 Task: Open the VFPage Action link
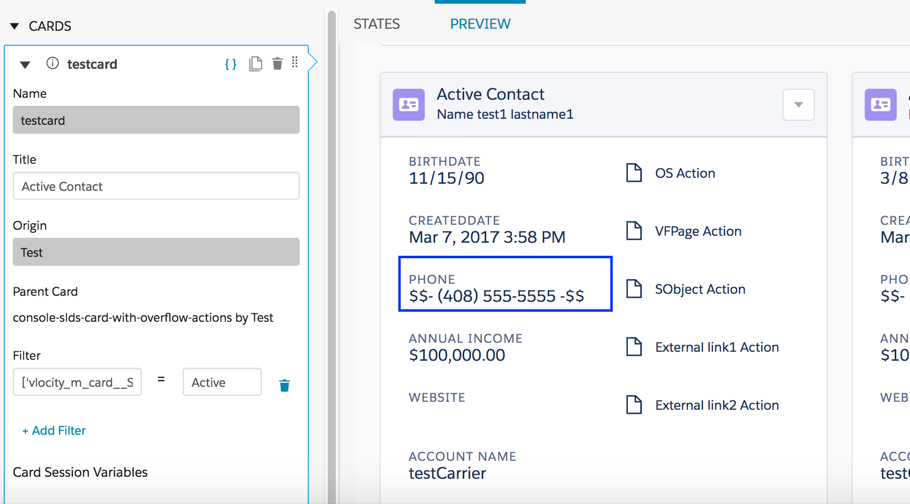point(698,231)
